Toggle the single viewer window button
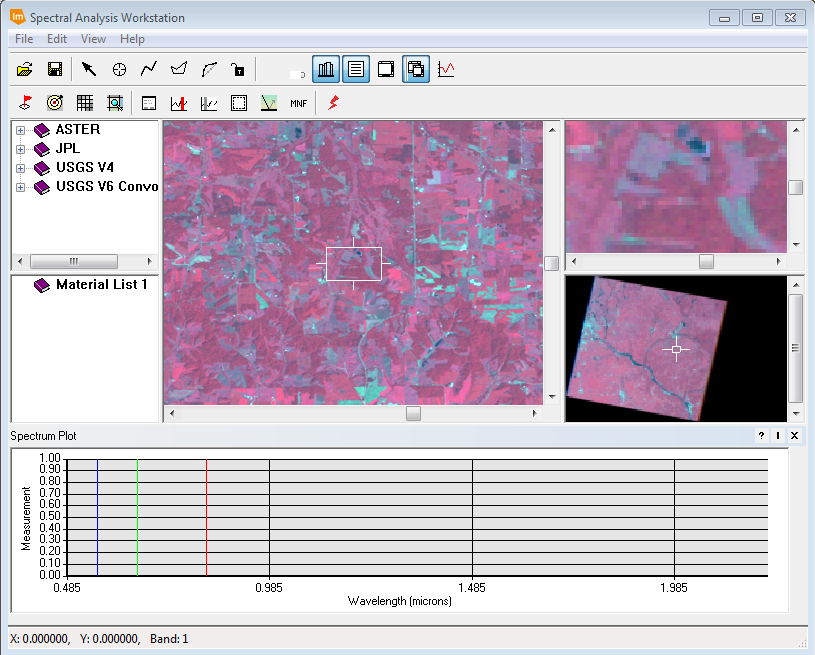Image resolution: width=815 pixels, height=655 pixels. click(x=386, y=69)
